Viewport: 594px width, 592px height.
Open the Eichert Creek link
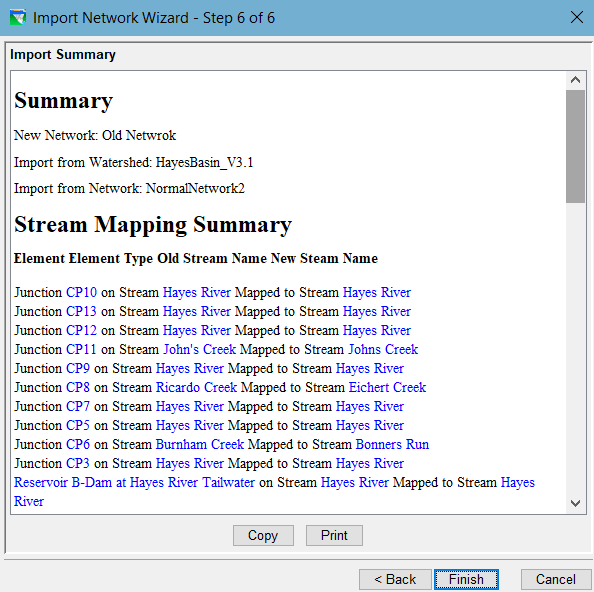387,387
